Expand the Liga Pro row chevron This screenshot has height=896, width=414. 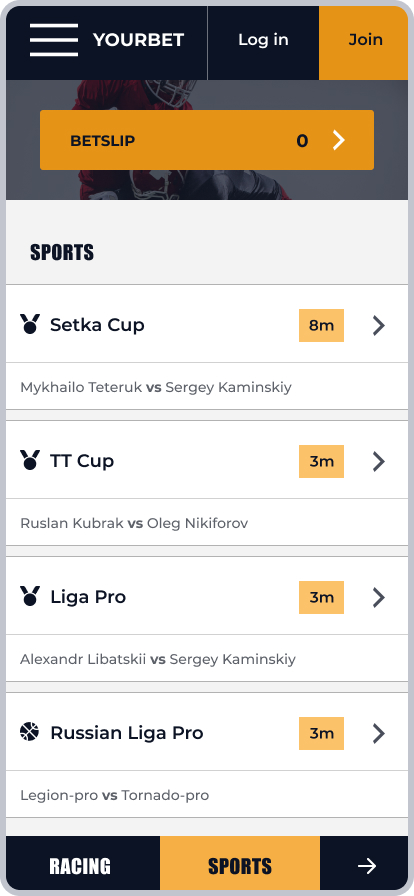click(379, 597)
